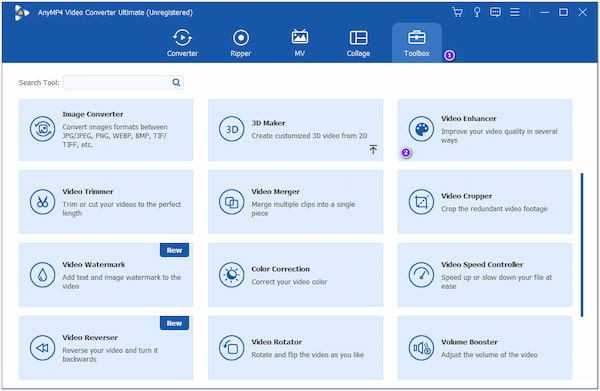Maximize the AnyMP4 window
This screenshot has height=391, width=600.
click(x=563, y=12)
